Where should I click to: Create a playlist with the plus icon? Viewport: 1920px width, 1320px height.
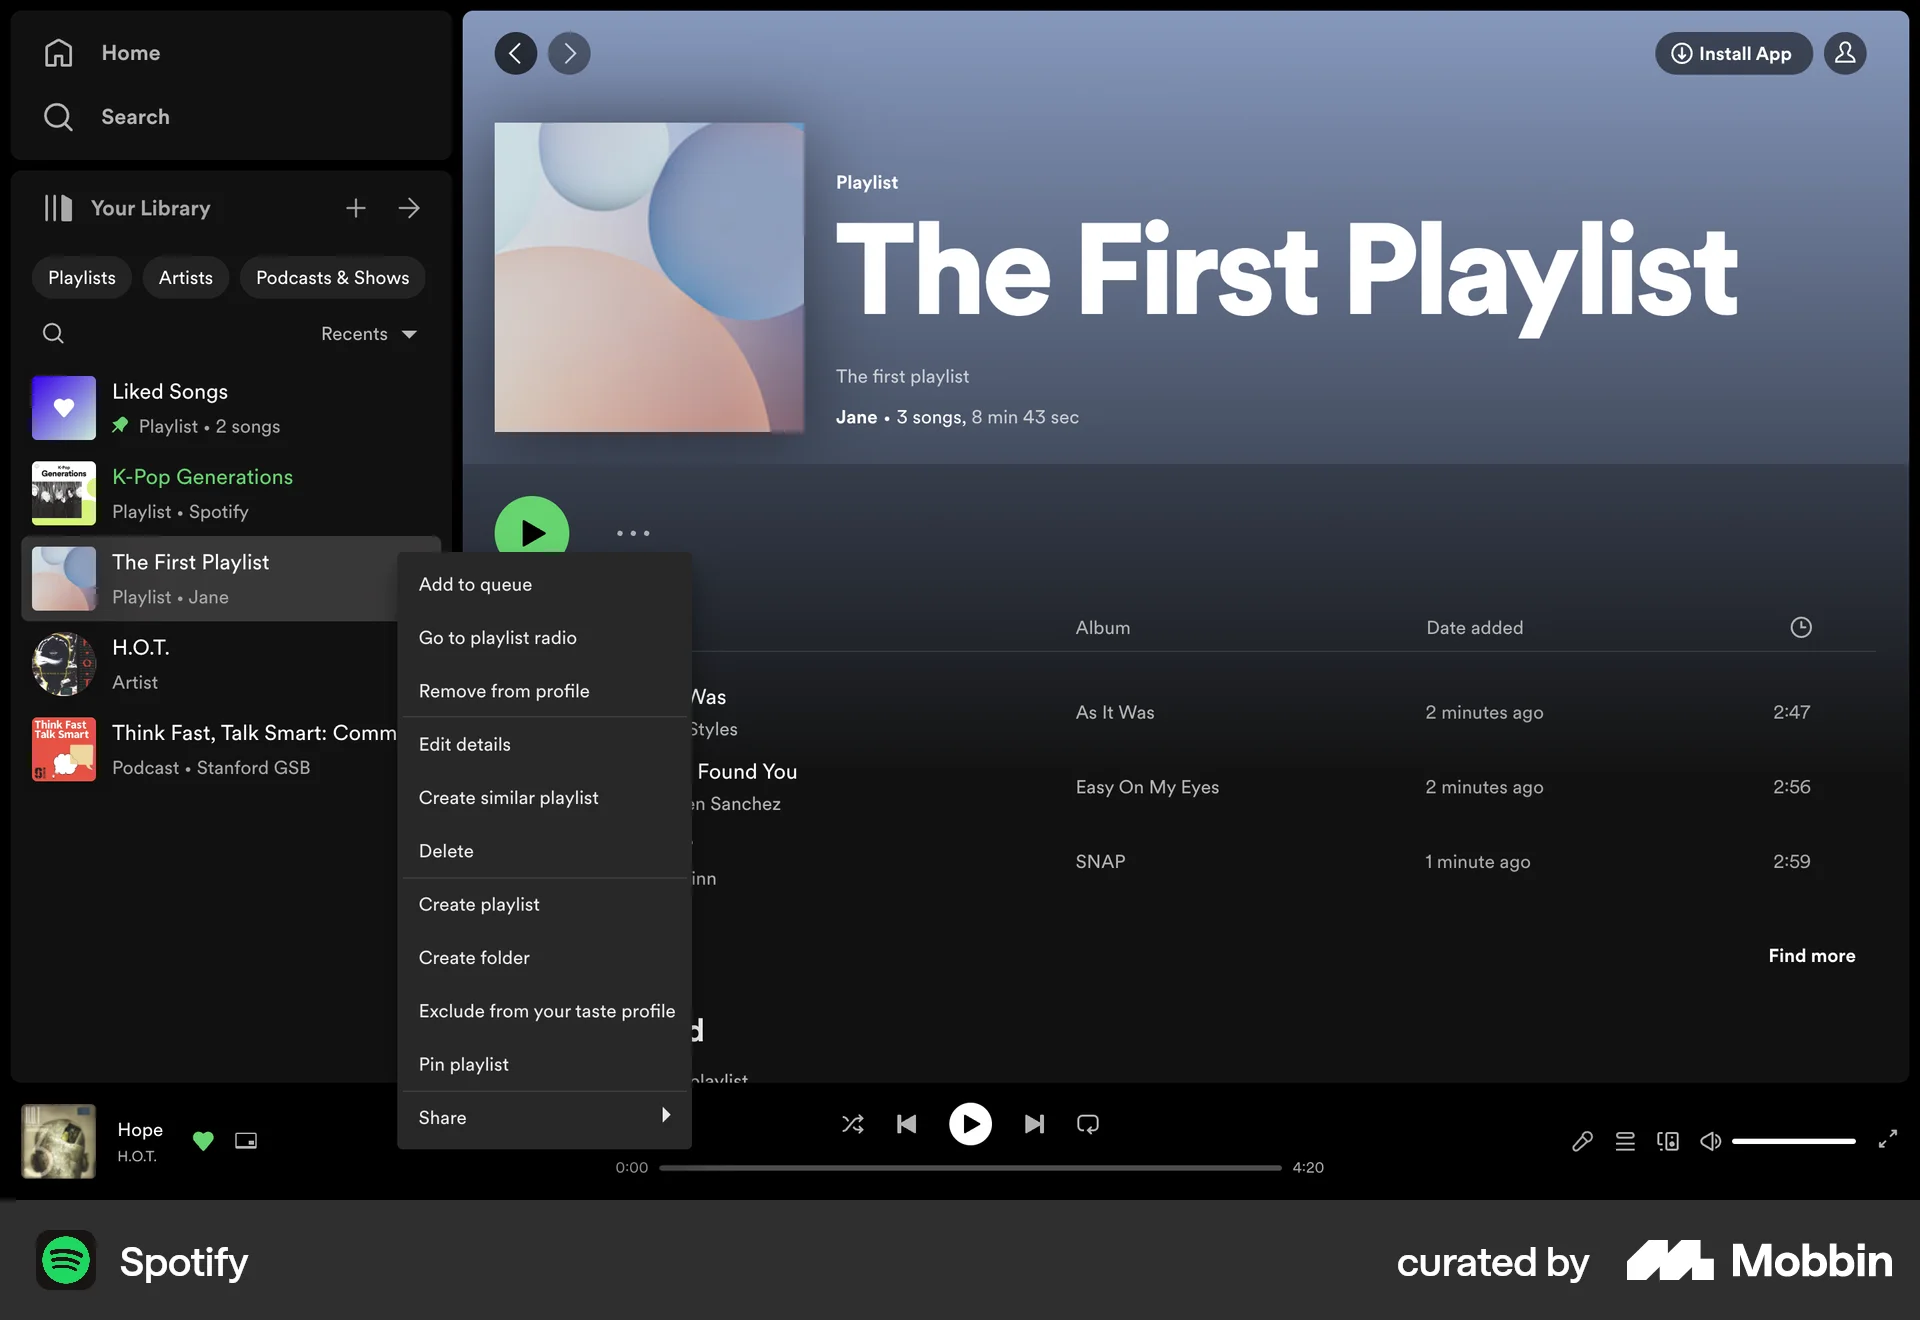click(355, 208)
